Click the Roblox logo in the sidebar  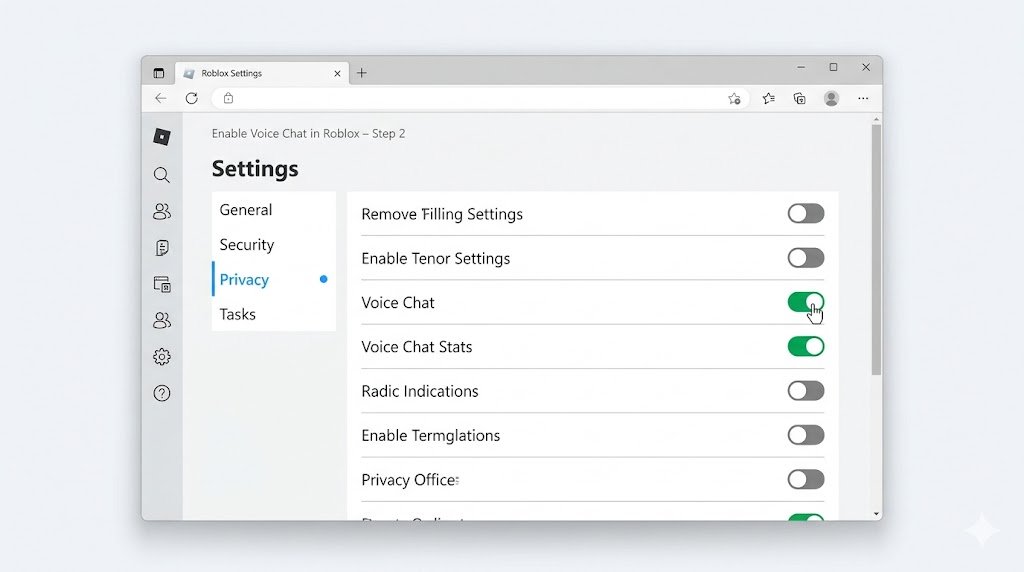[162, 136]
